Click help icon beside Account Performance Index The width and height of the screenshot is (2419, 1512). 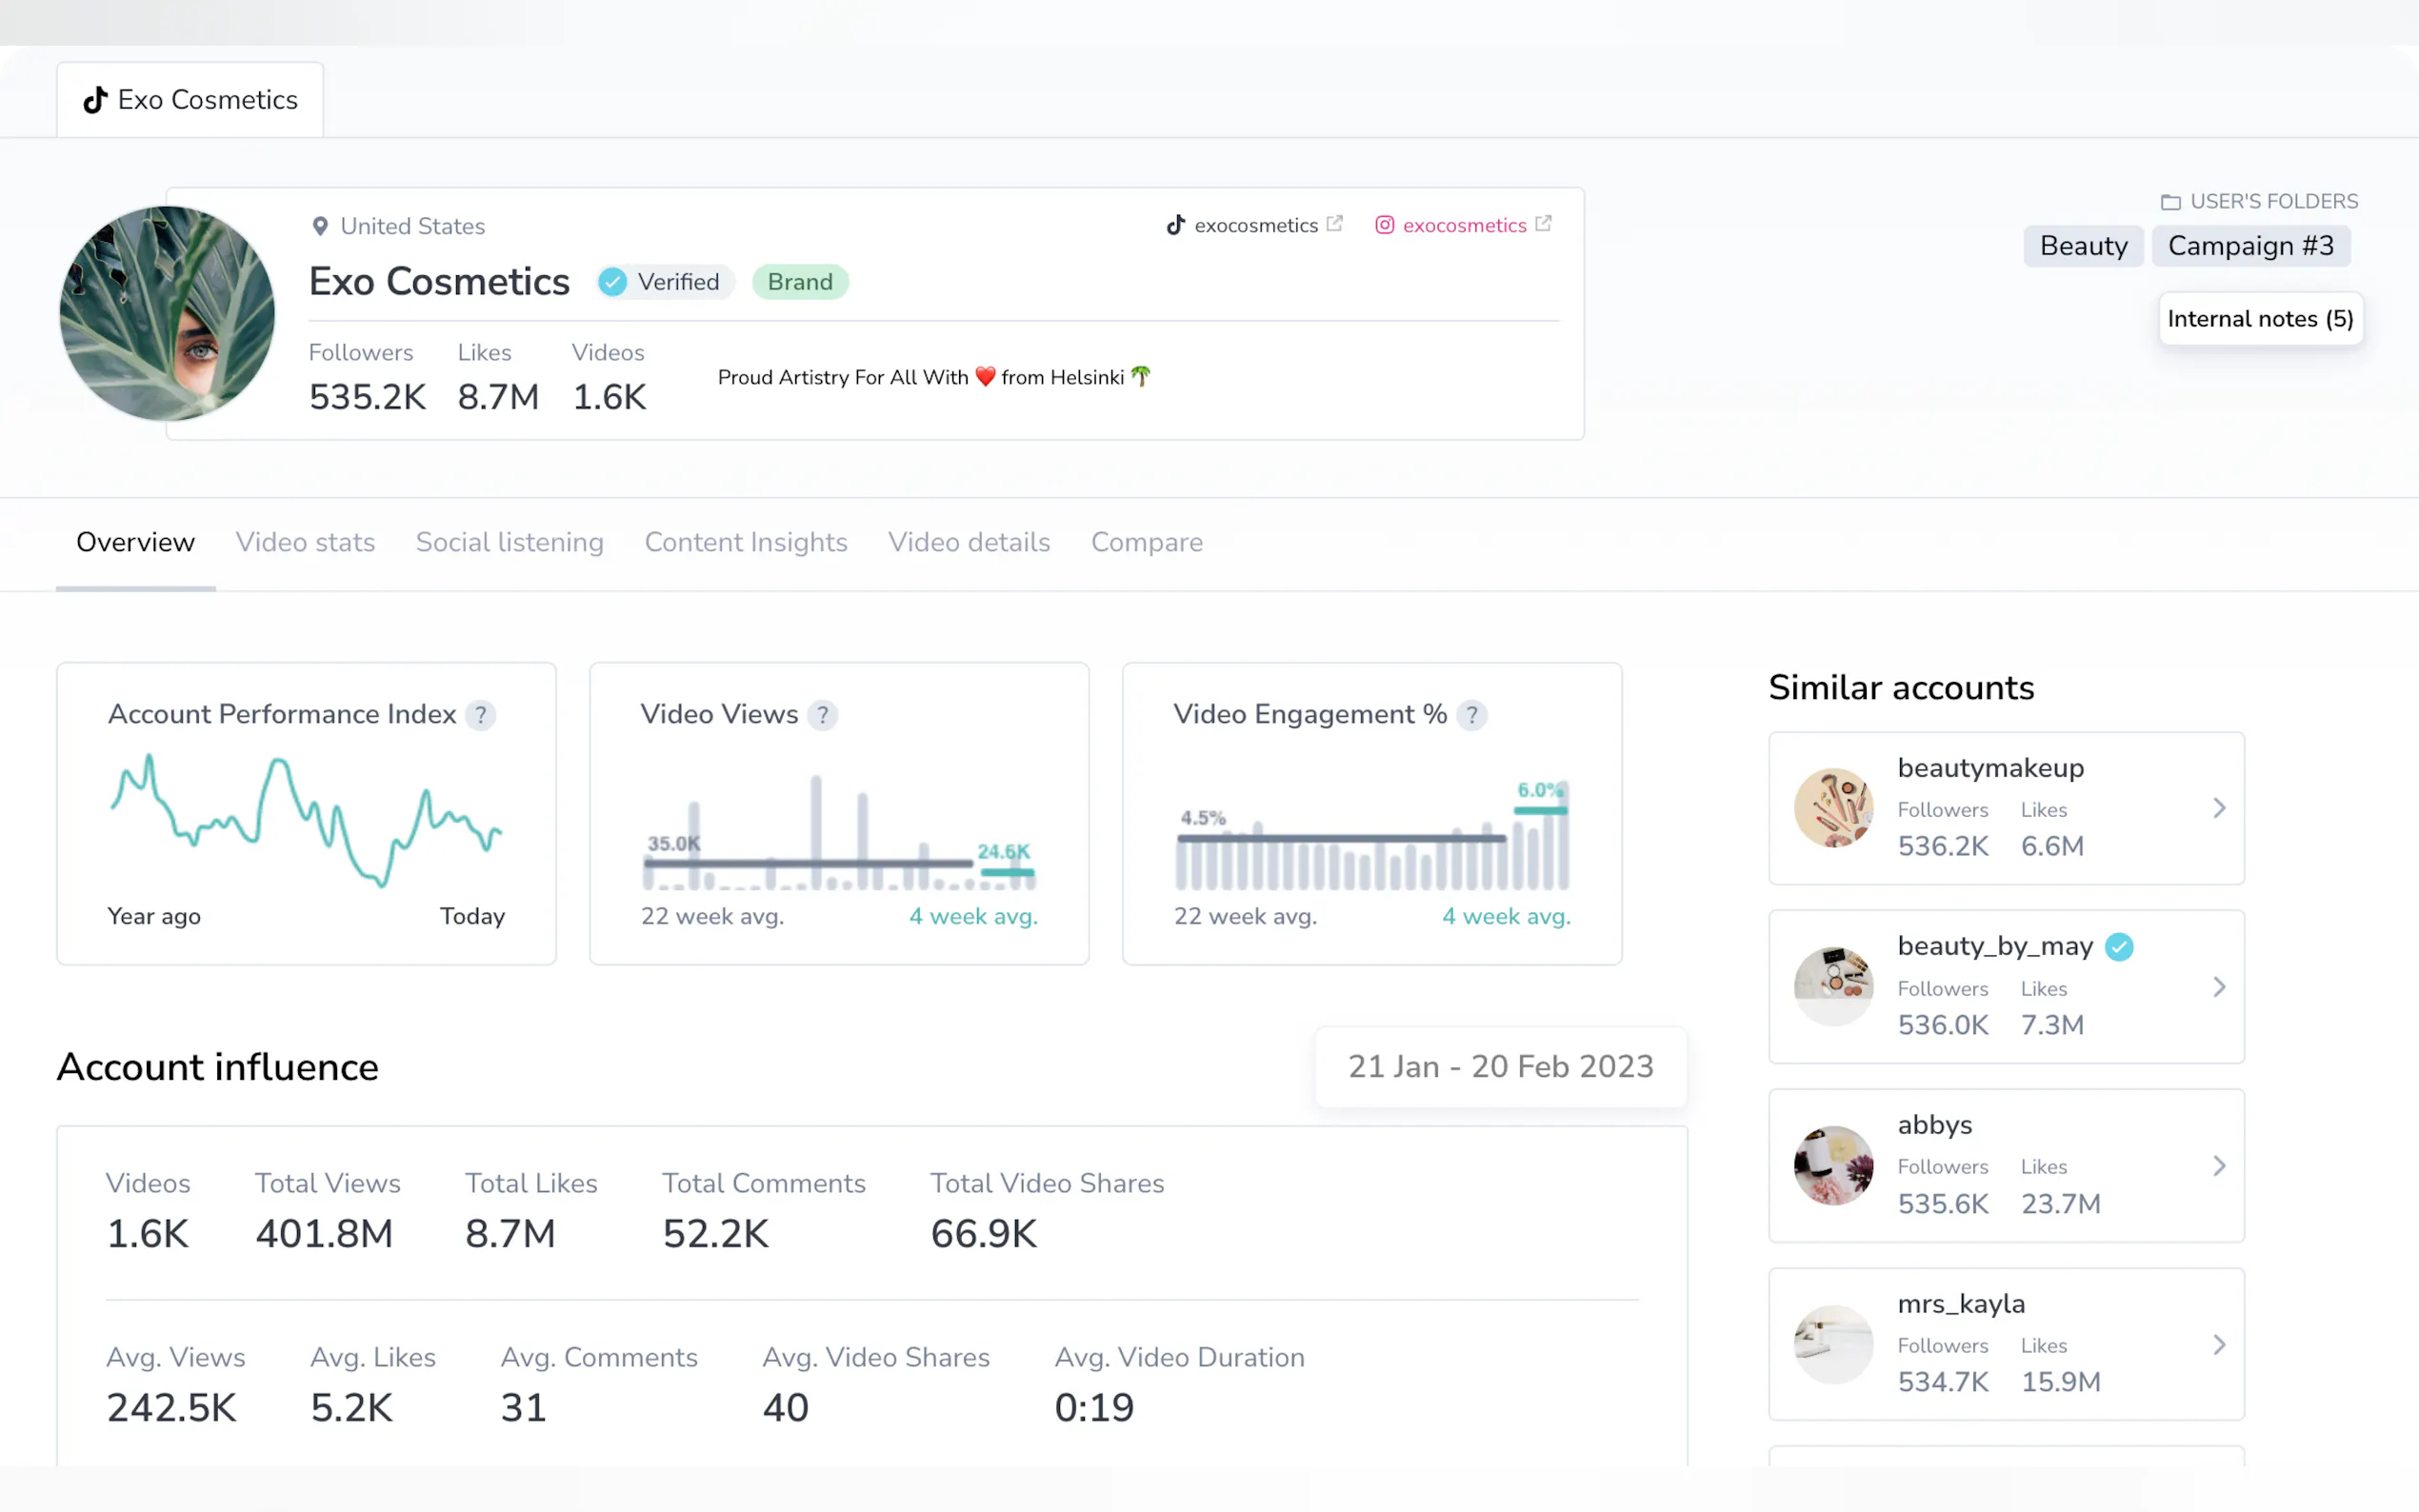tap(481, 715)
